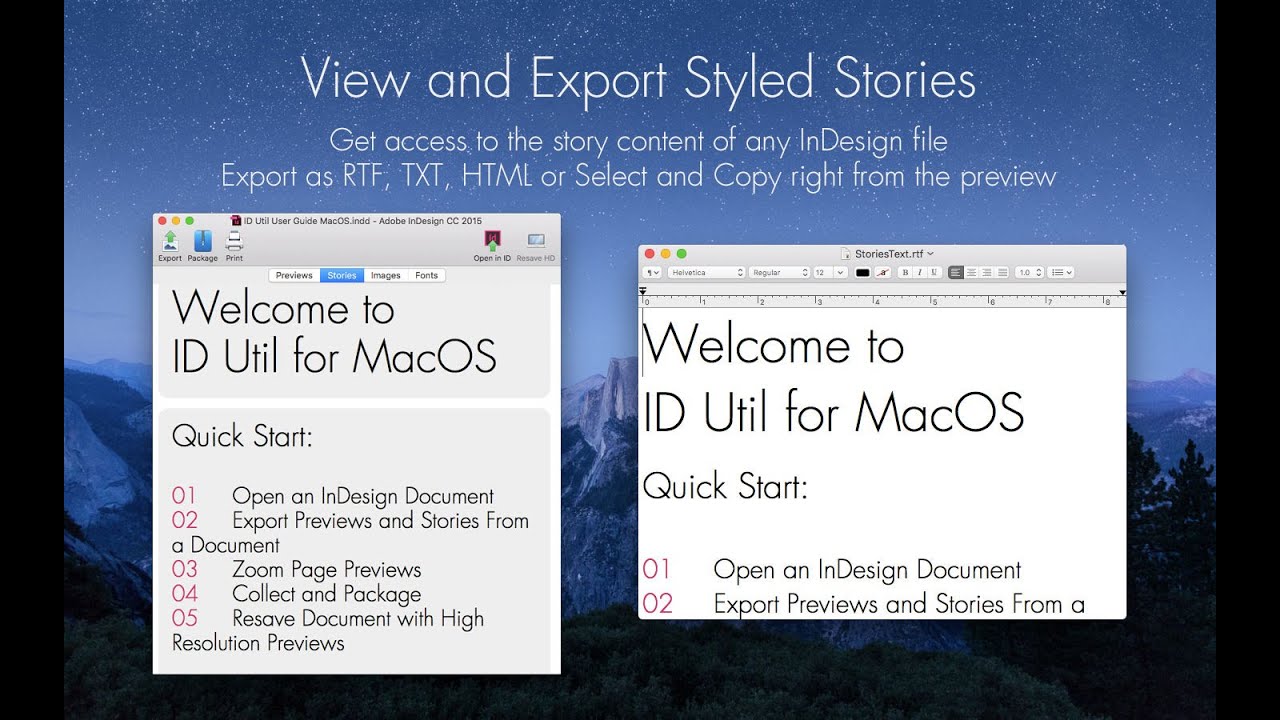The width and height of the screenshot is (1280, 720).
Task: Click the StoriesText.rtf document icon in title bar
Action: [845, 254]
